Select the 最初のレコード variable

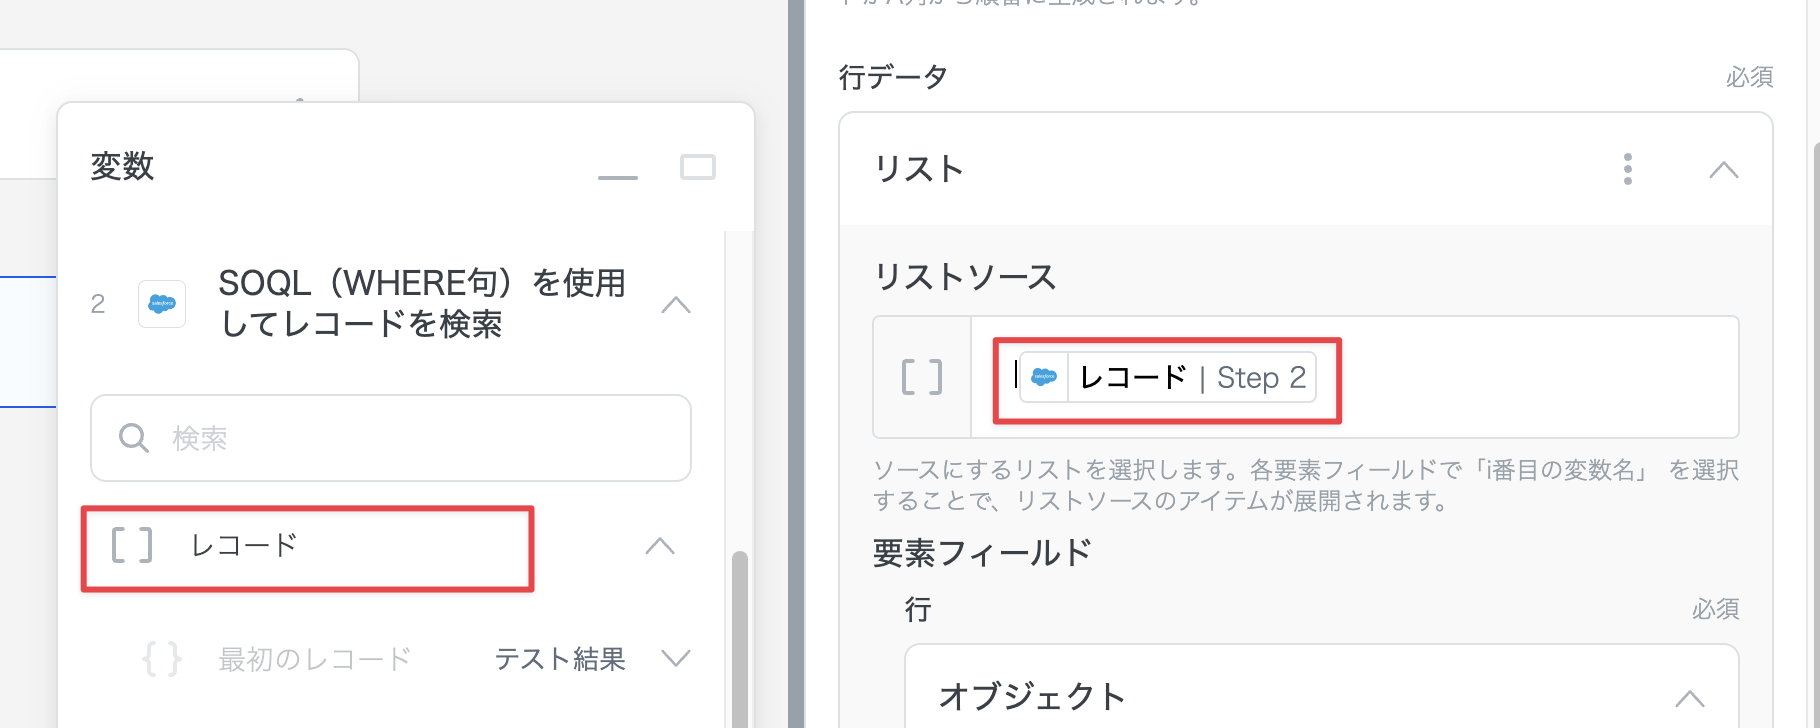pos(314,659)
